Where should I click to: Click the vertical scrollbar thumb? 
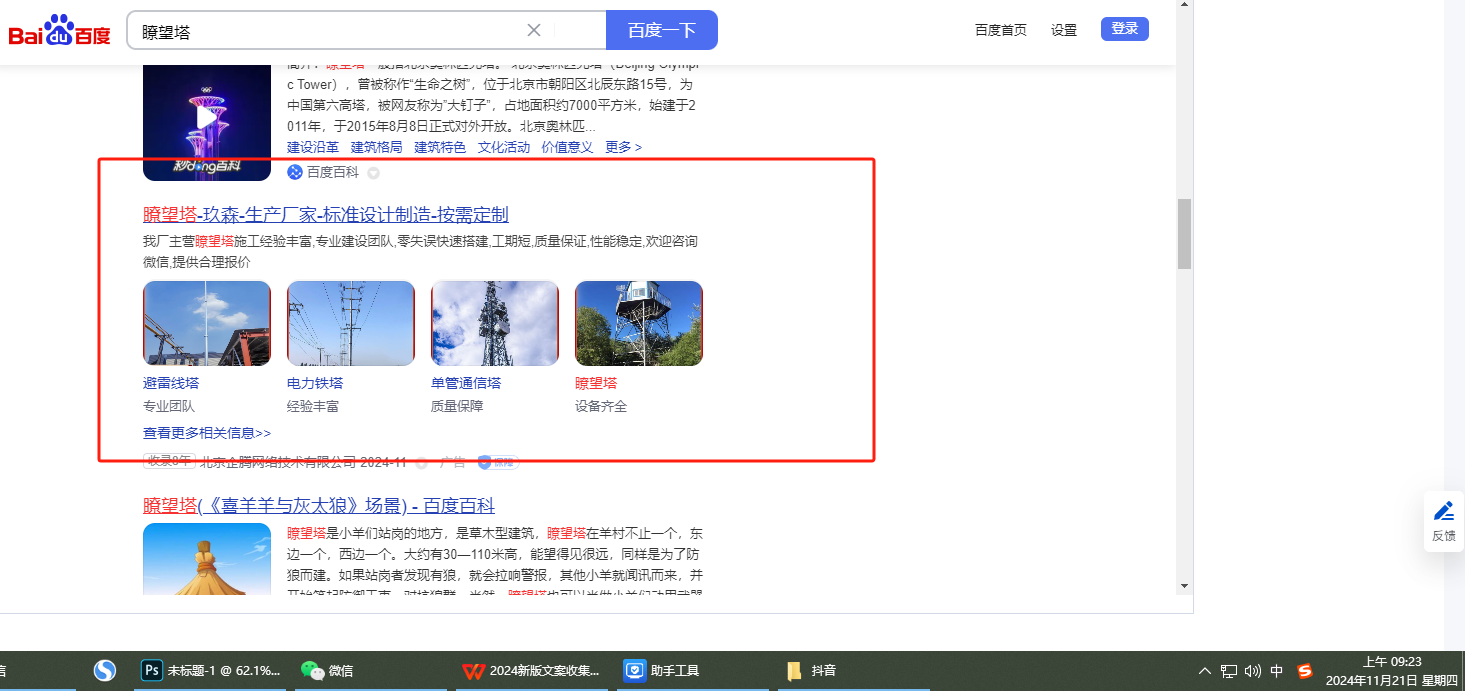pyautogui.click(x=1185, y=234)
